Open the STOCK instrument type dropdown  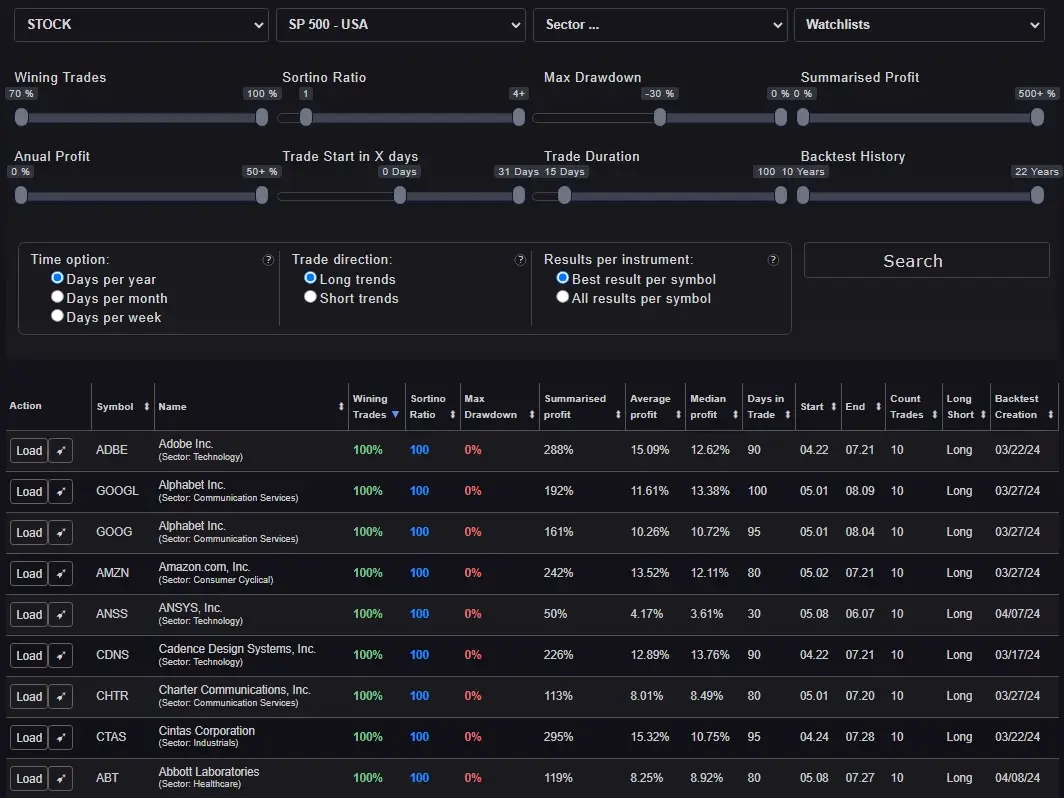tap(141, 25)
